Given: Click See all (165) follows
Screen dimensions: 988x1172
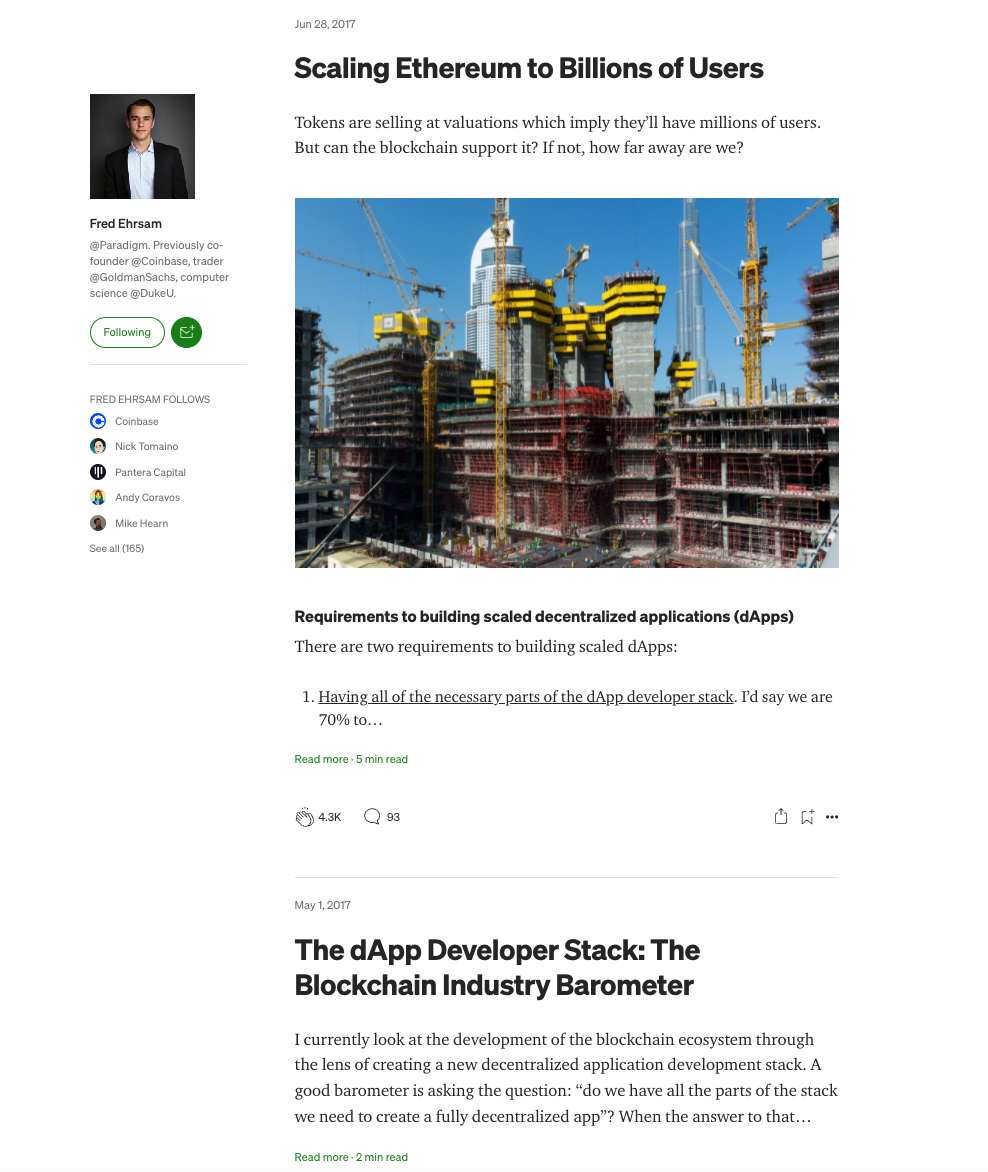Looking at the screenshot, I should (117, 548).
